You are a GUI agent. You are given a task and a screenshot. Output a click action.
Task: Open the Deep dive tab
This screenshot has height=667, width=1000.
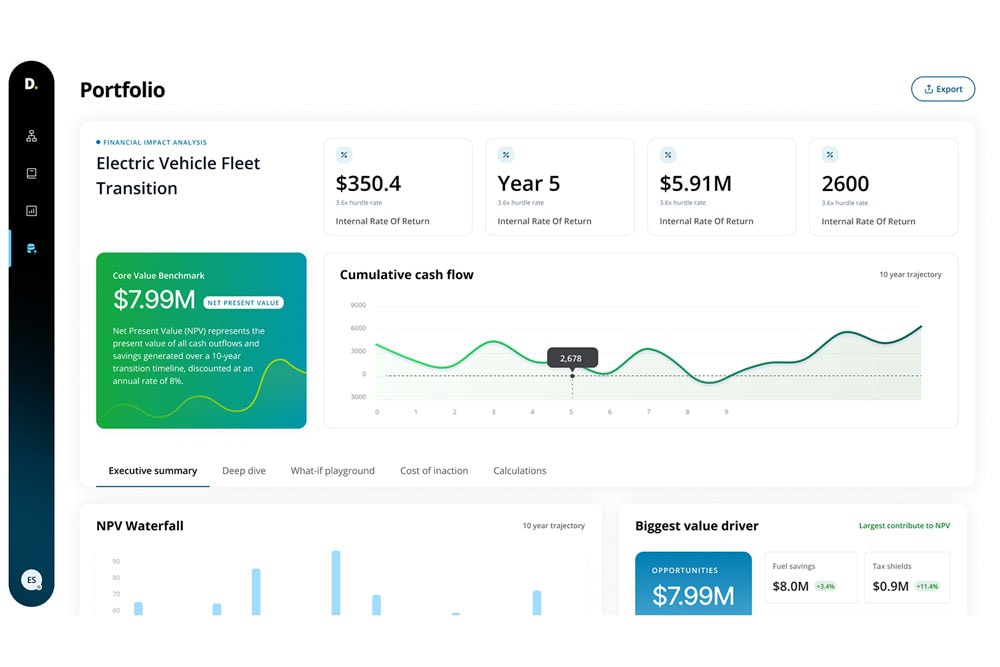tap(244, 471)
